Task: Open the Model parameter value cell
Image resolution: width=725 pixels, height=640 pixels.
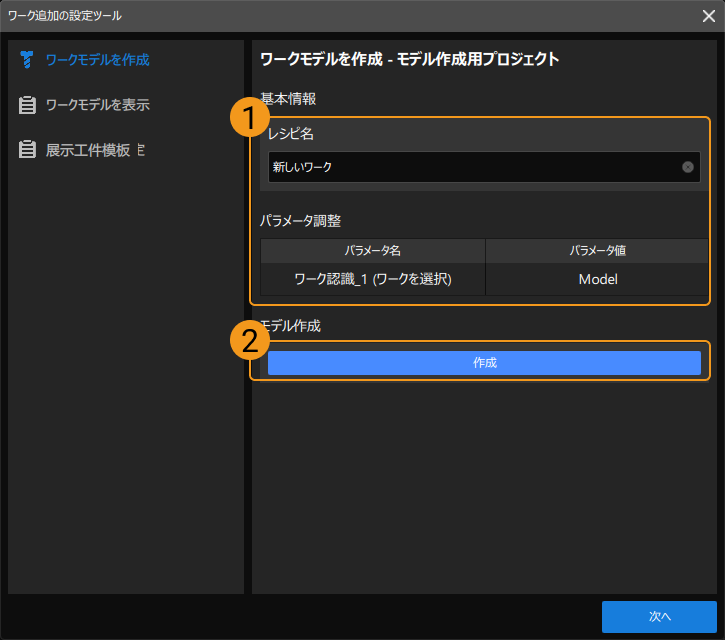Action: [x=597, y=280]
